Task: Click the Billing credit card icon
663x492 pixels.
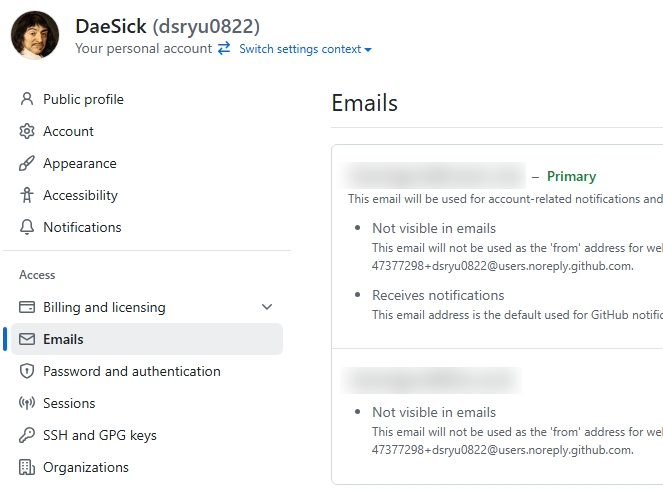Action: pos(27,307)
